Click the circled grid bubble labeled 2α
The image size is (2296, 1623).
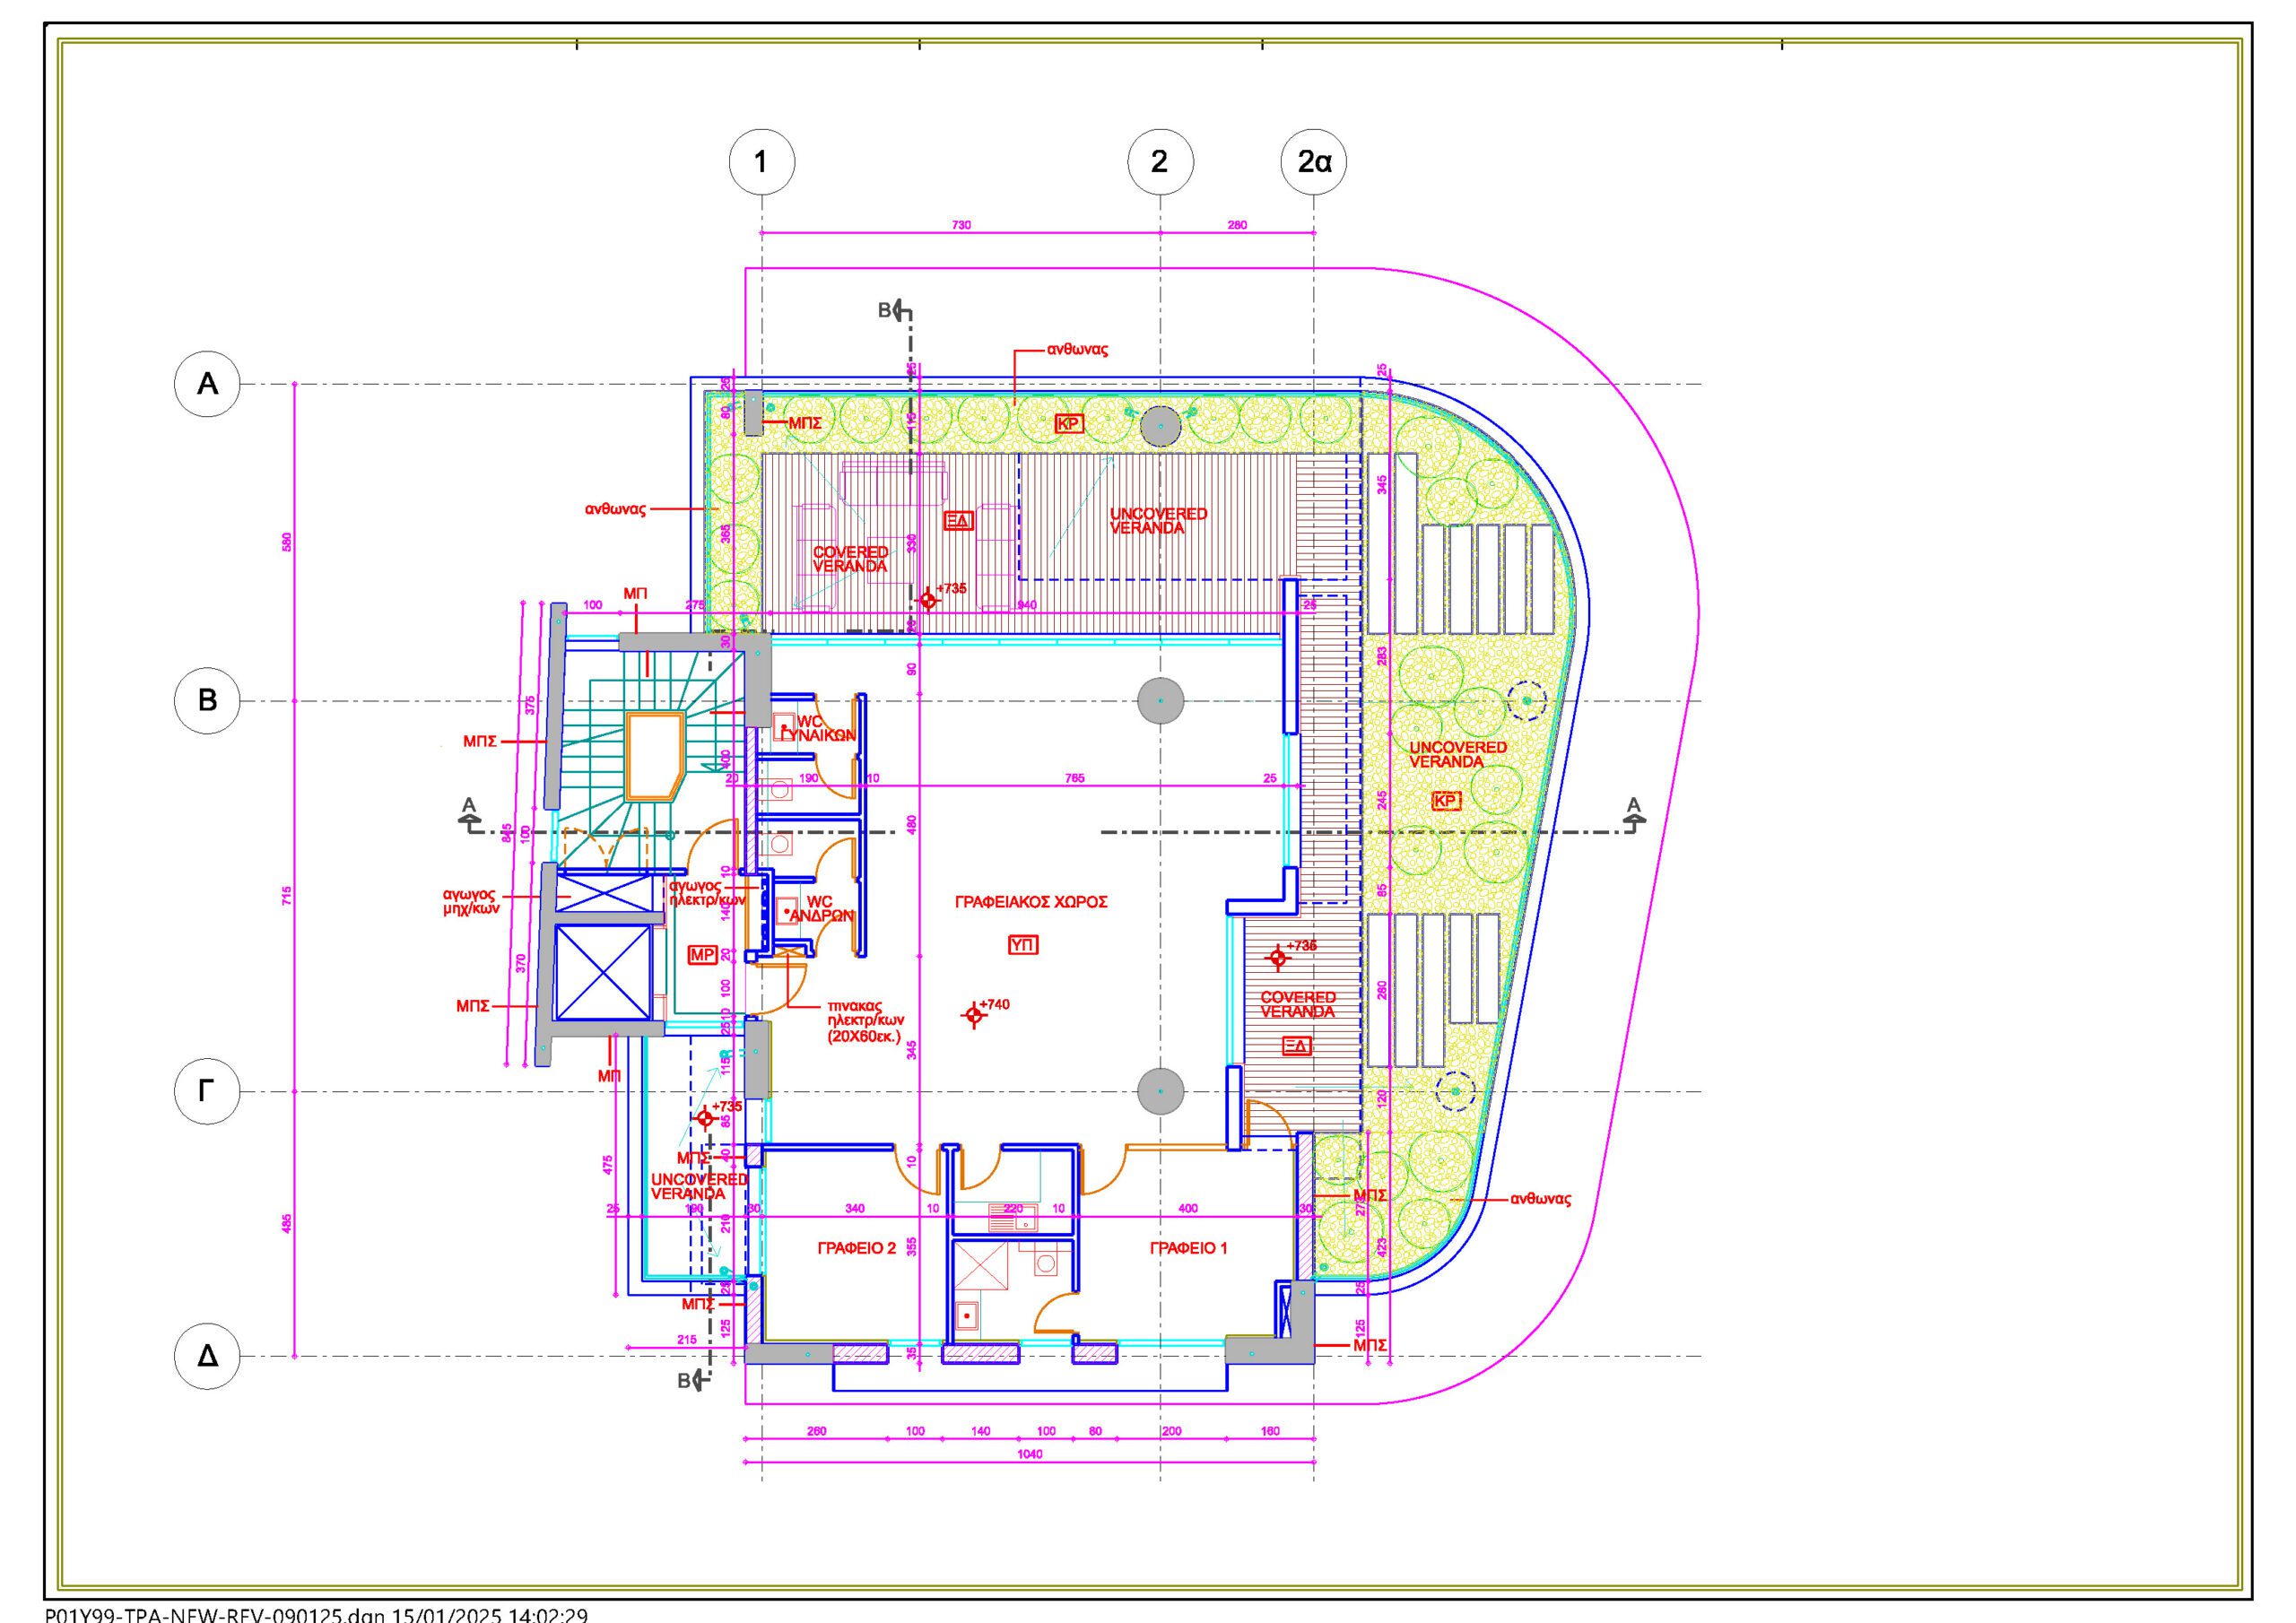click(1313, 161)
